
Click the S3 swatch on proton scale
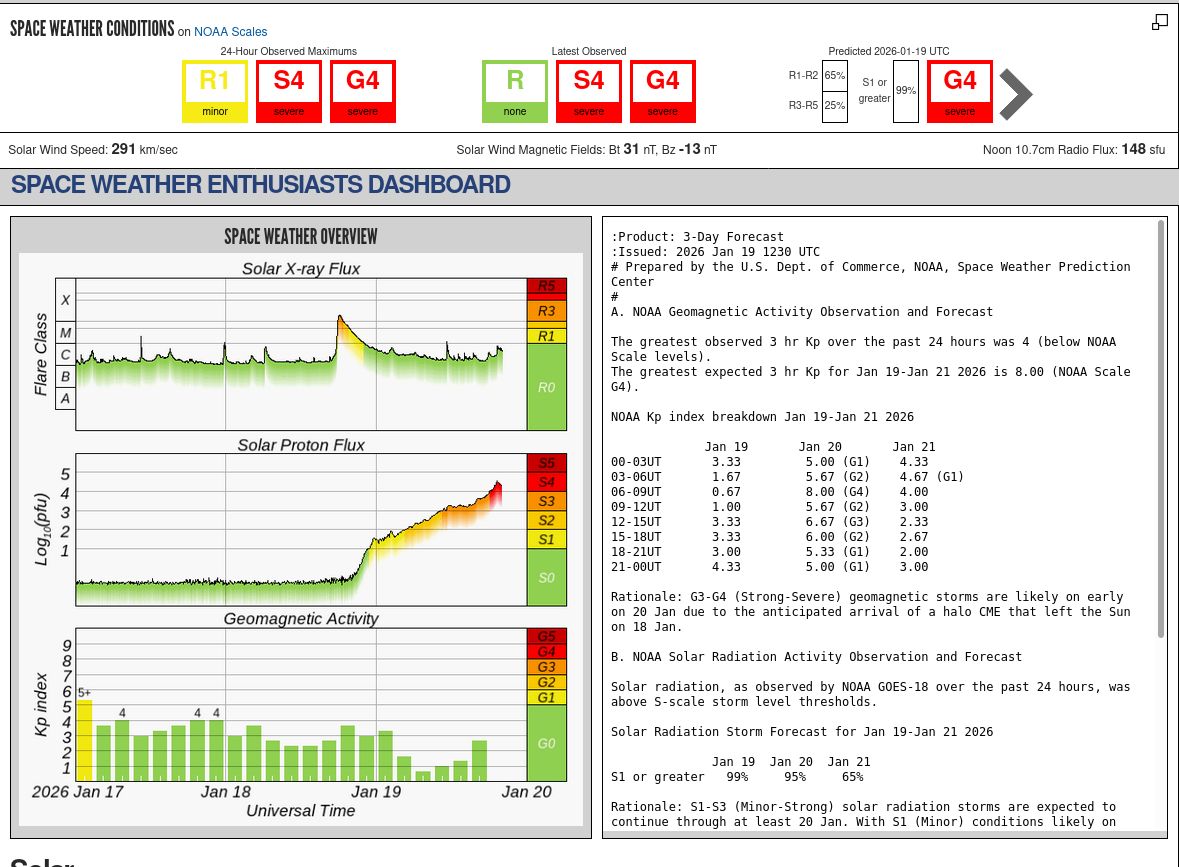[547, 501]
